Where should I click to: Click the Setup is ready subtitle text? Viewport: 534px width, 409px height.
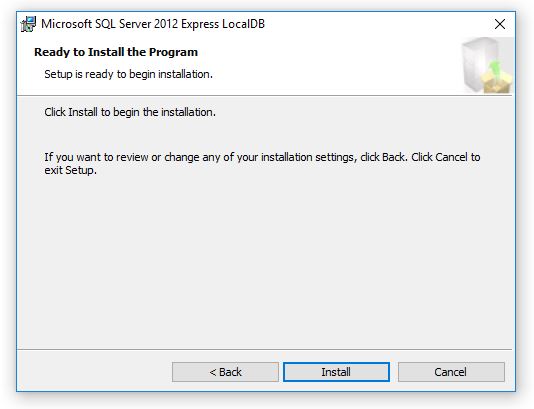128,74
